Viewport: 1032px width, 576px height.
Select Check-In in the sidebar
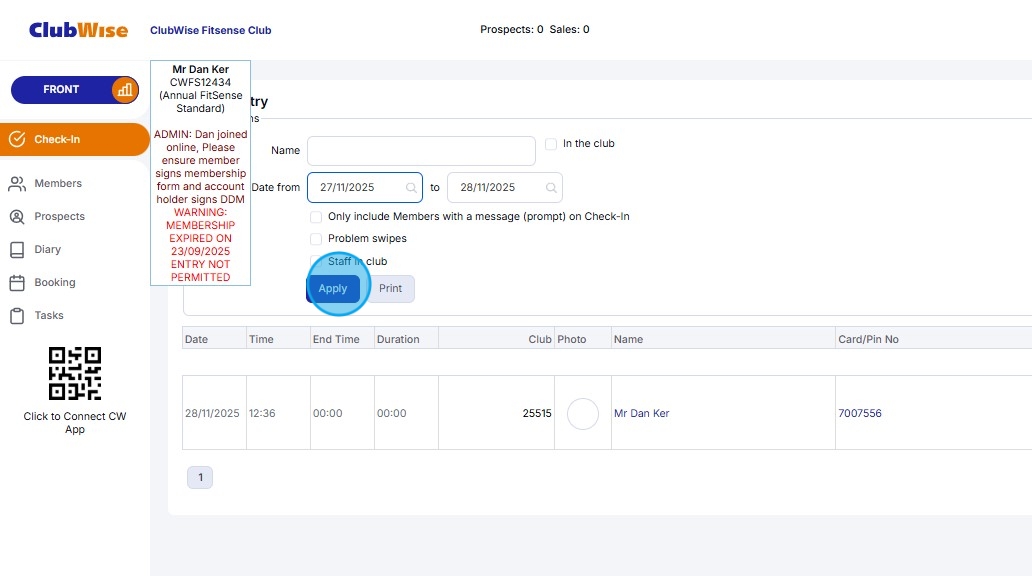(74, 140)
